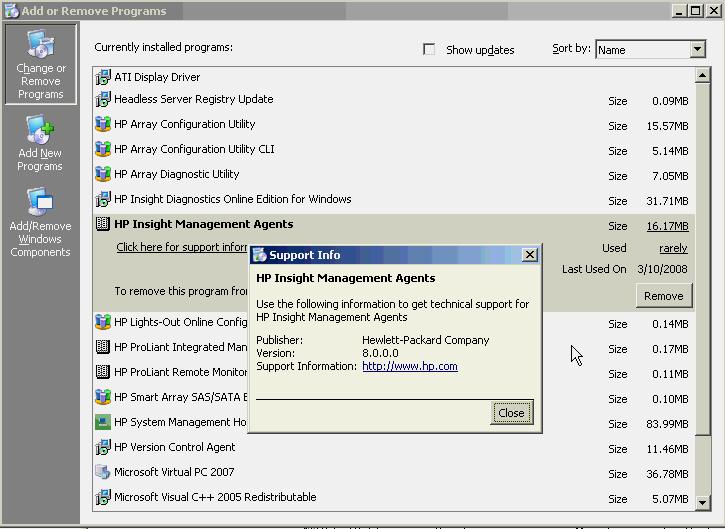Open the Sort by dropdown arrow
The width and height of the screenshot is (725, 529).
697,49
